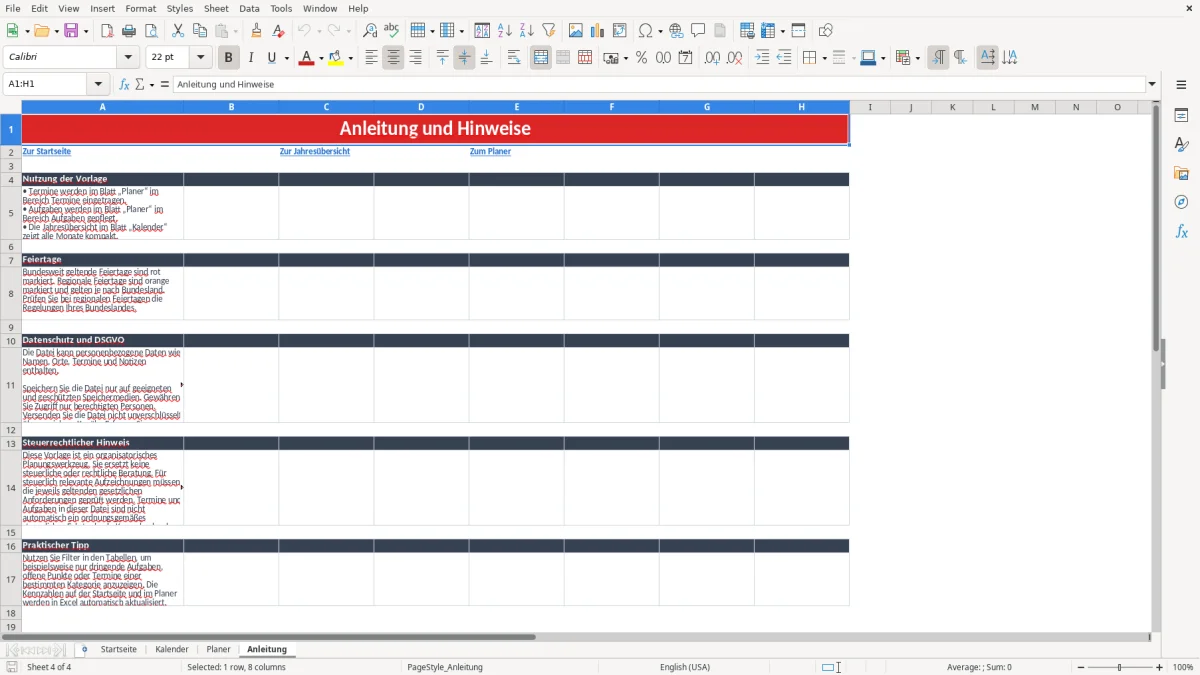1200x675 pixels.
Task: Toggle Wrap Text button
Action: [x=514, y=58]
